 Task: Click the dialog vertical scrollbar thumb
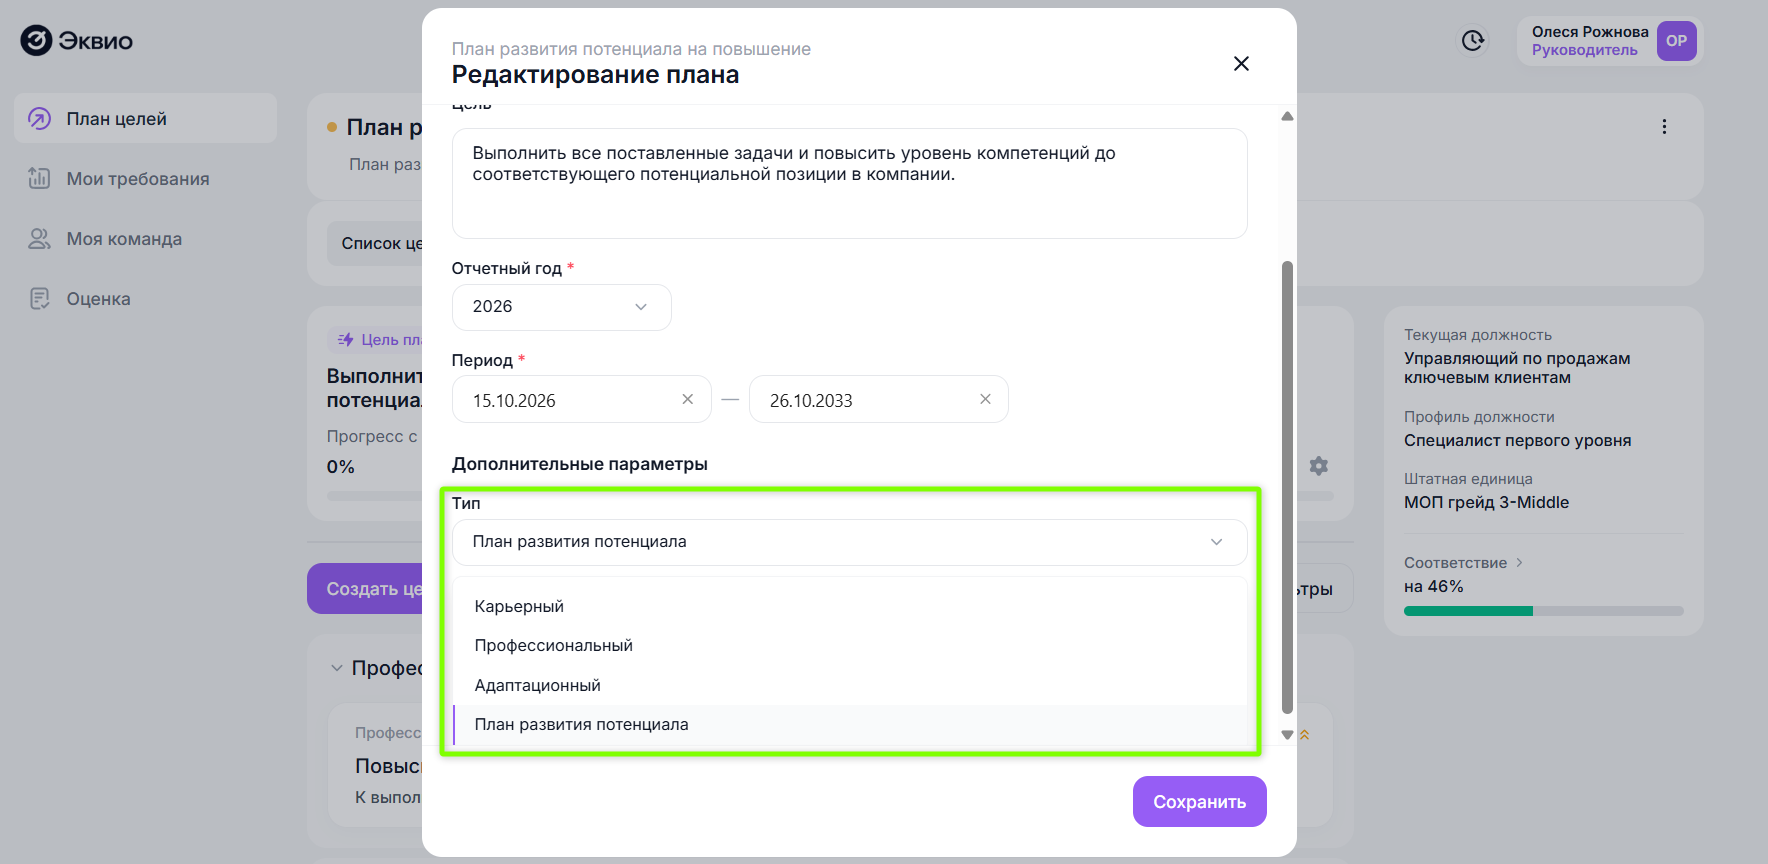coord(1287,488)
